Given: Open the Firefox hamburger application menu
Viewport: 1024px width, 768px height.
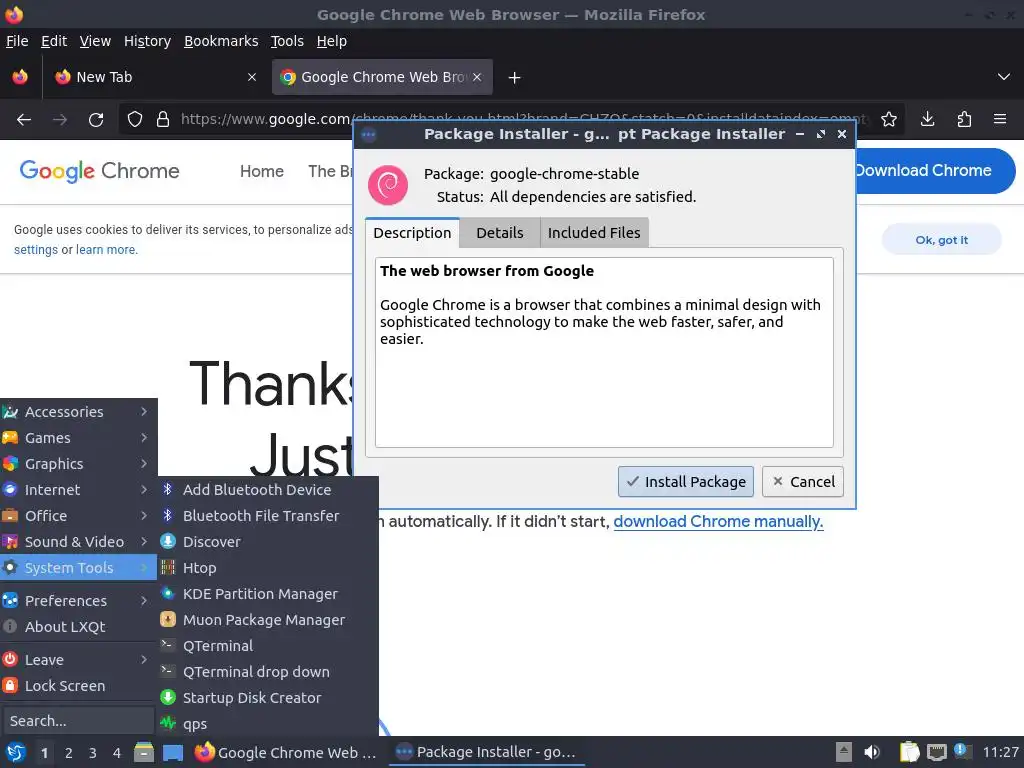Looking at the screenshot, I should (x=1000, y=120).
